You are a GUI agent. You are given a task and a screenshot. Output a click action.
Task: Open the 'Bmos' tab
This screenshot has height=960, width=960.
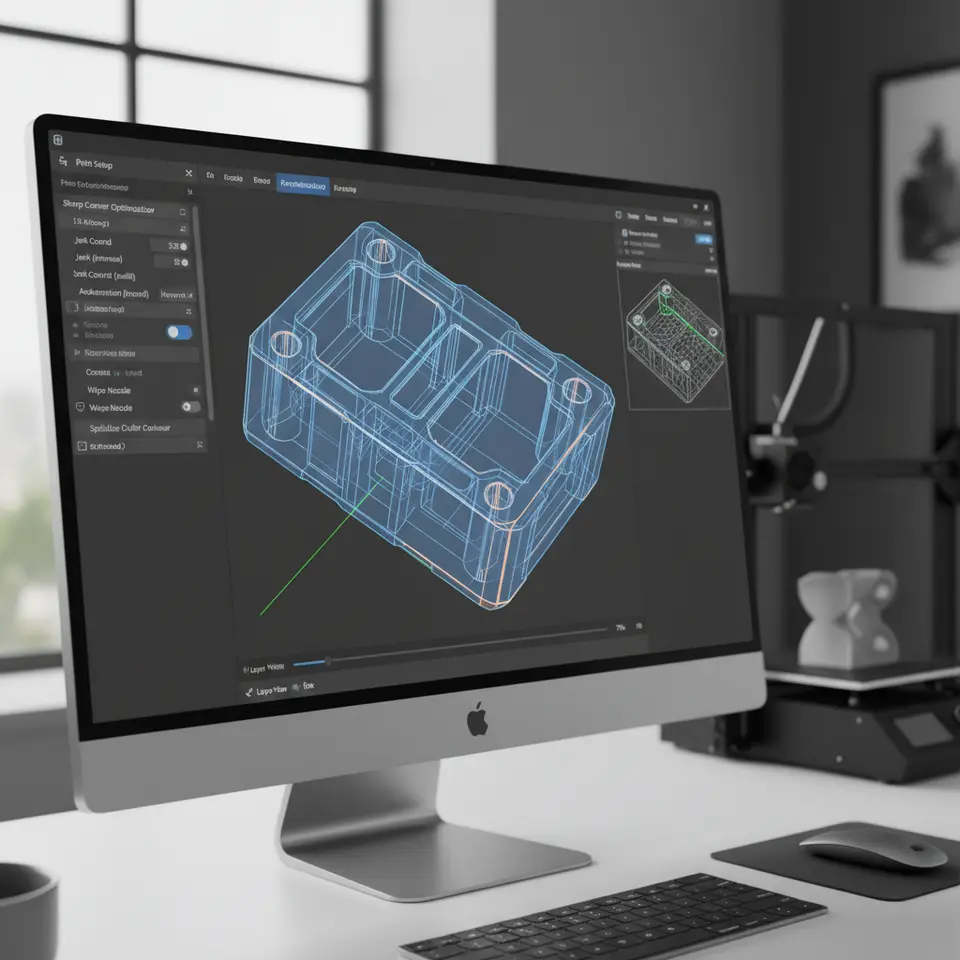coord(261,181)
